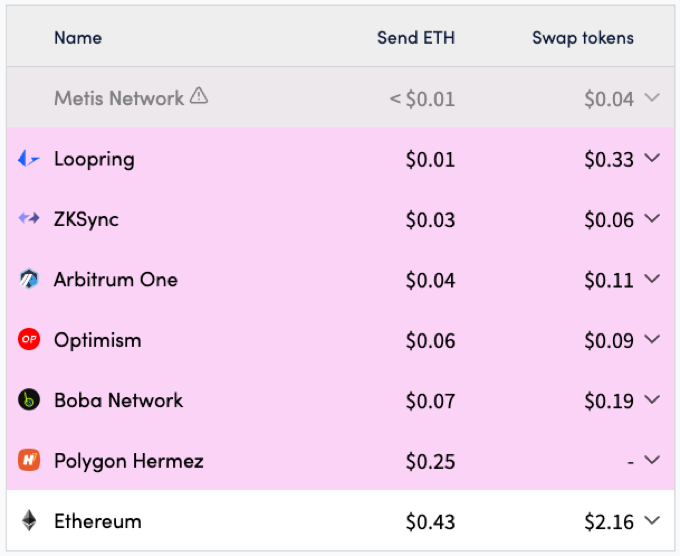Sort by the Swap tokens column
The height and width of the screenshot is (556, 680).
pos(582,38)
